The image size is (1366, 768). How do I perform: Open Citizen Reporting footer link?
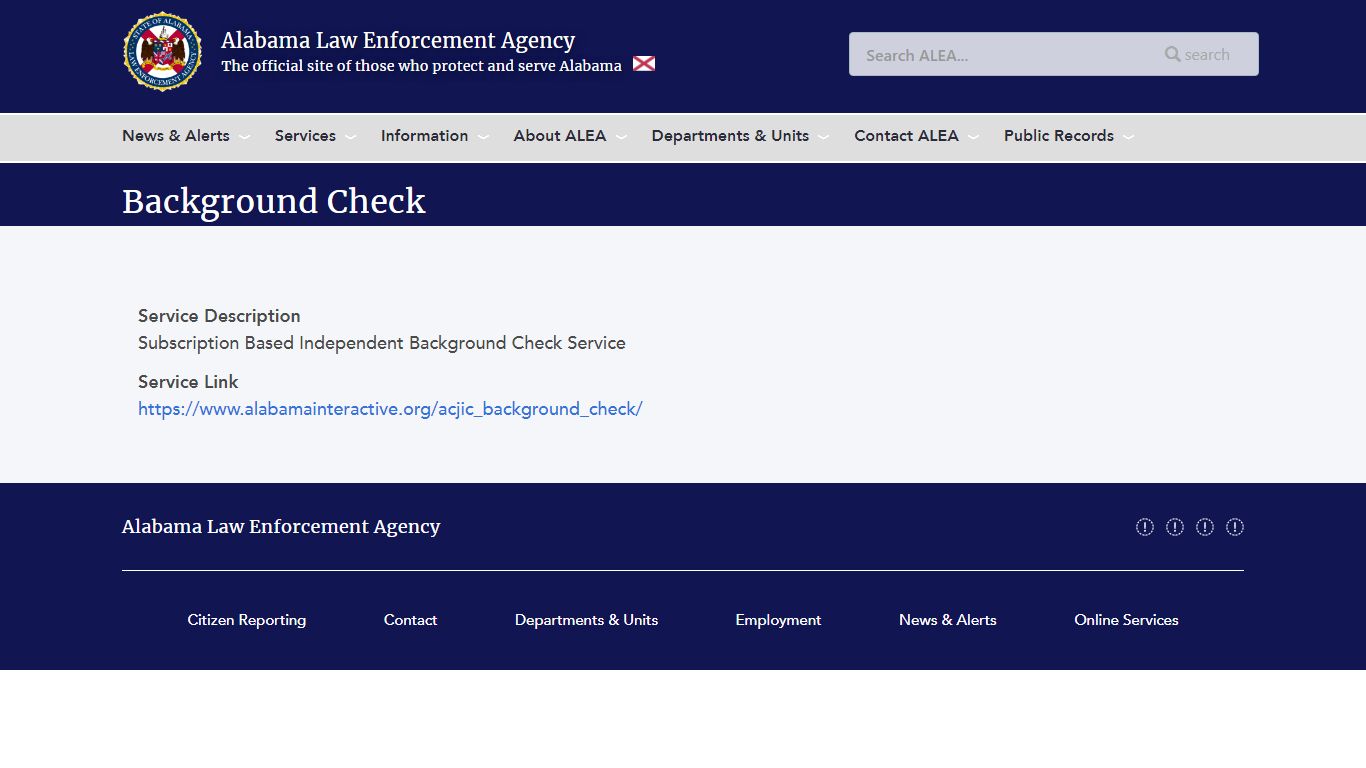pyautogui.click(x=247, y=620)
